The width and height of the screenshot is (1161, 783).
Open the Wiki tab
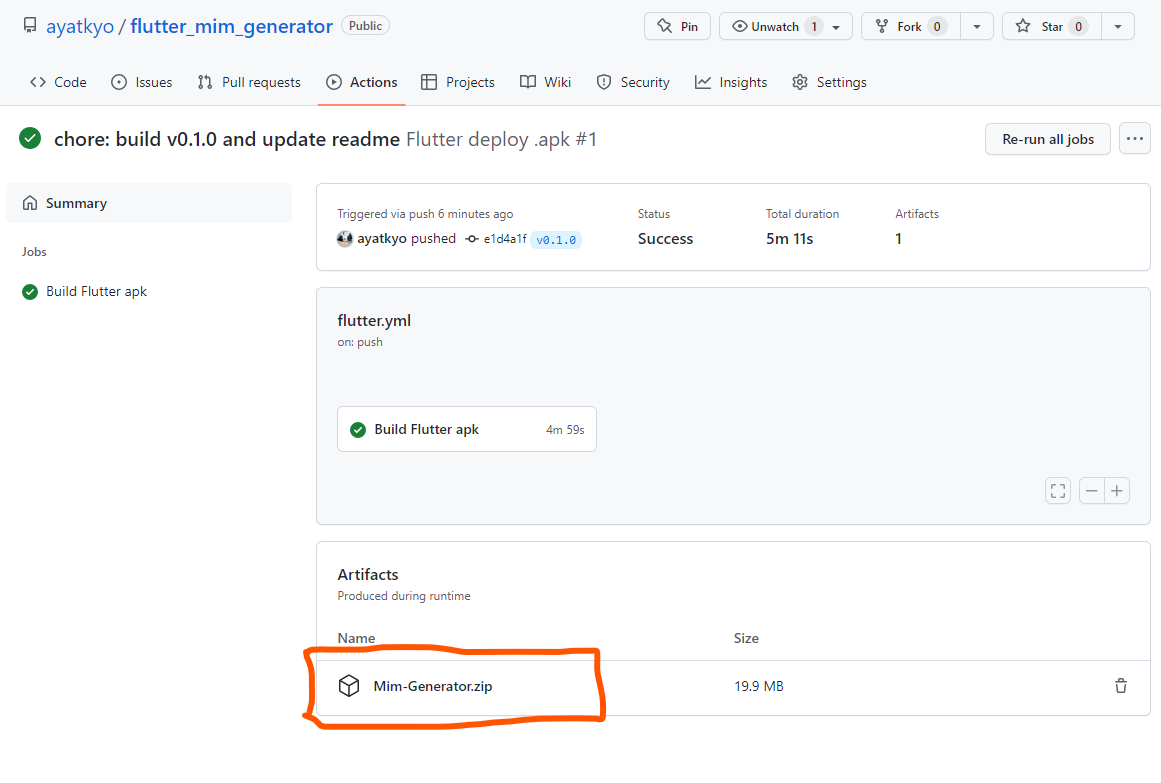[x=545, y=82]
